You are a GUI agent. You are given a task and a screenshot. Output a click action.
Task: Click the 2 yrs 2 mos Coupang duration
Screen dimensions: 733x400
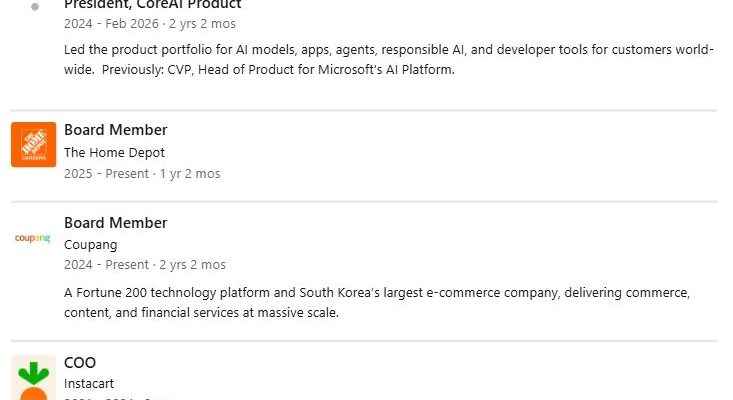pyautogui.click(x=192, y=265)
